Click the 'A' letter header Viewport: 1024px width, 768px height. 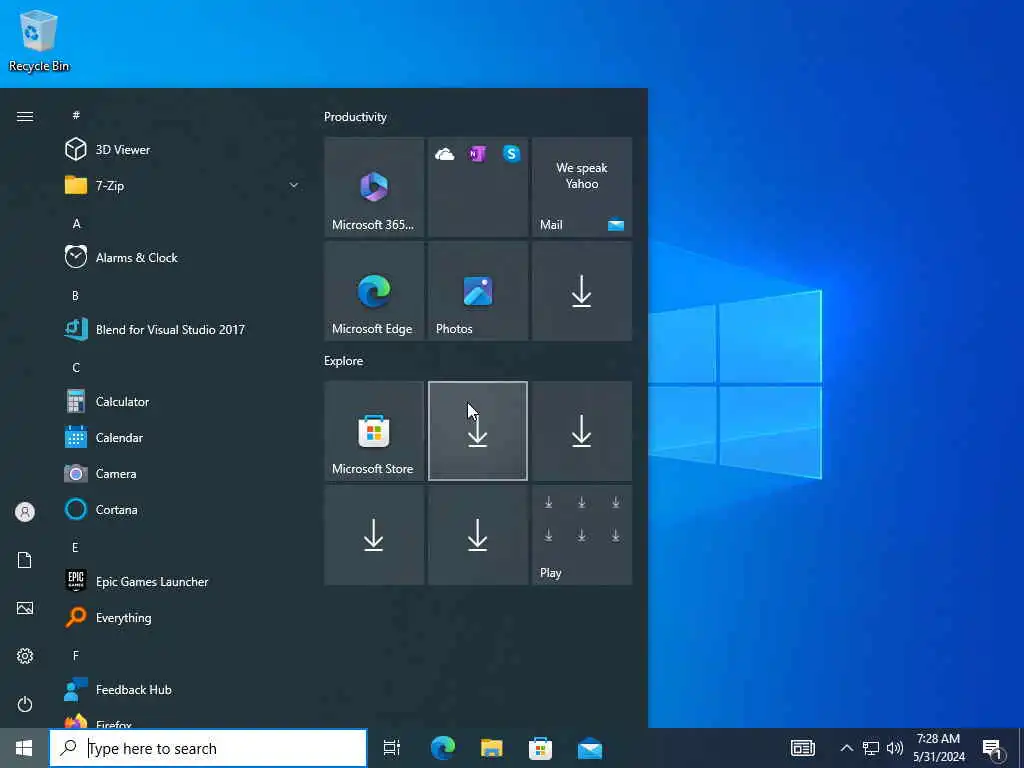[76, 223]
